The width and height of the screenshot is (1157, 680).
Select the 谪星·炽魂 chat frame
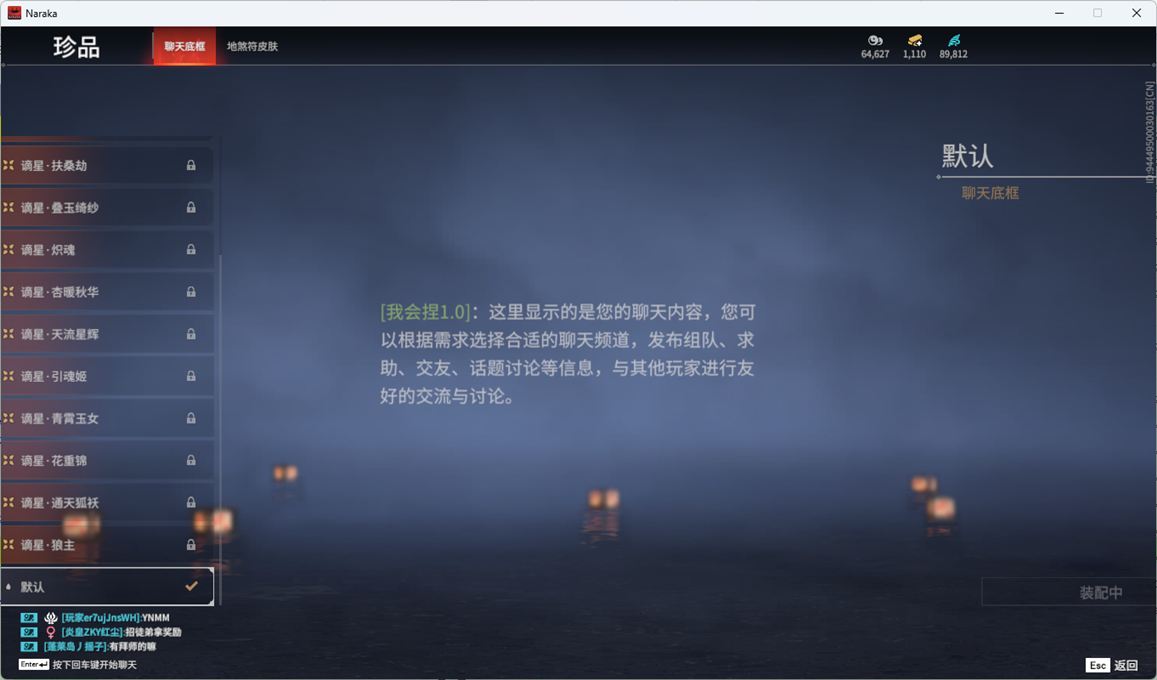tap(107, 249)
